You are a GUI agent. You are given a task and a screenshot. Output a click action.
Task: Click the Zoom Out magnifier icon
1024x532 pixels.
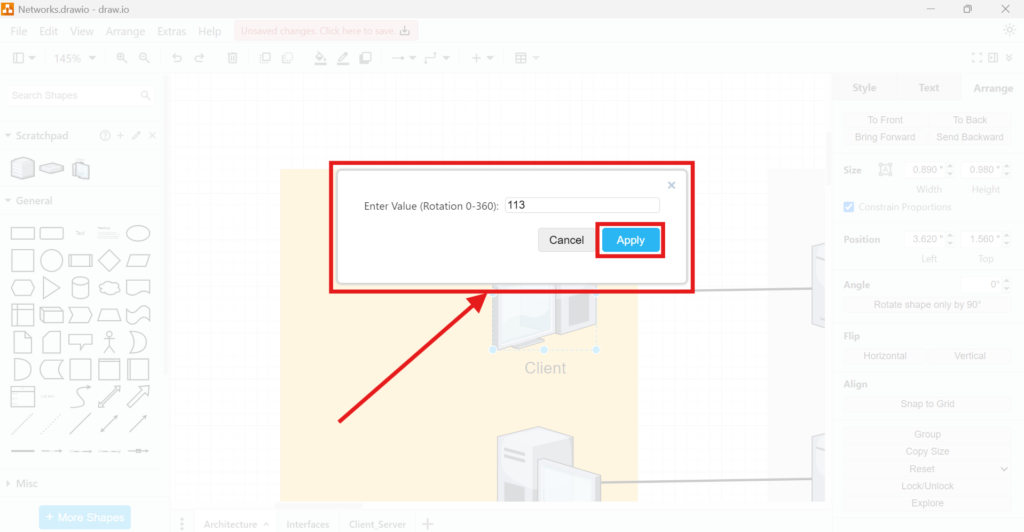(x=144, y=58)
